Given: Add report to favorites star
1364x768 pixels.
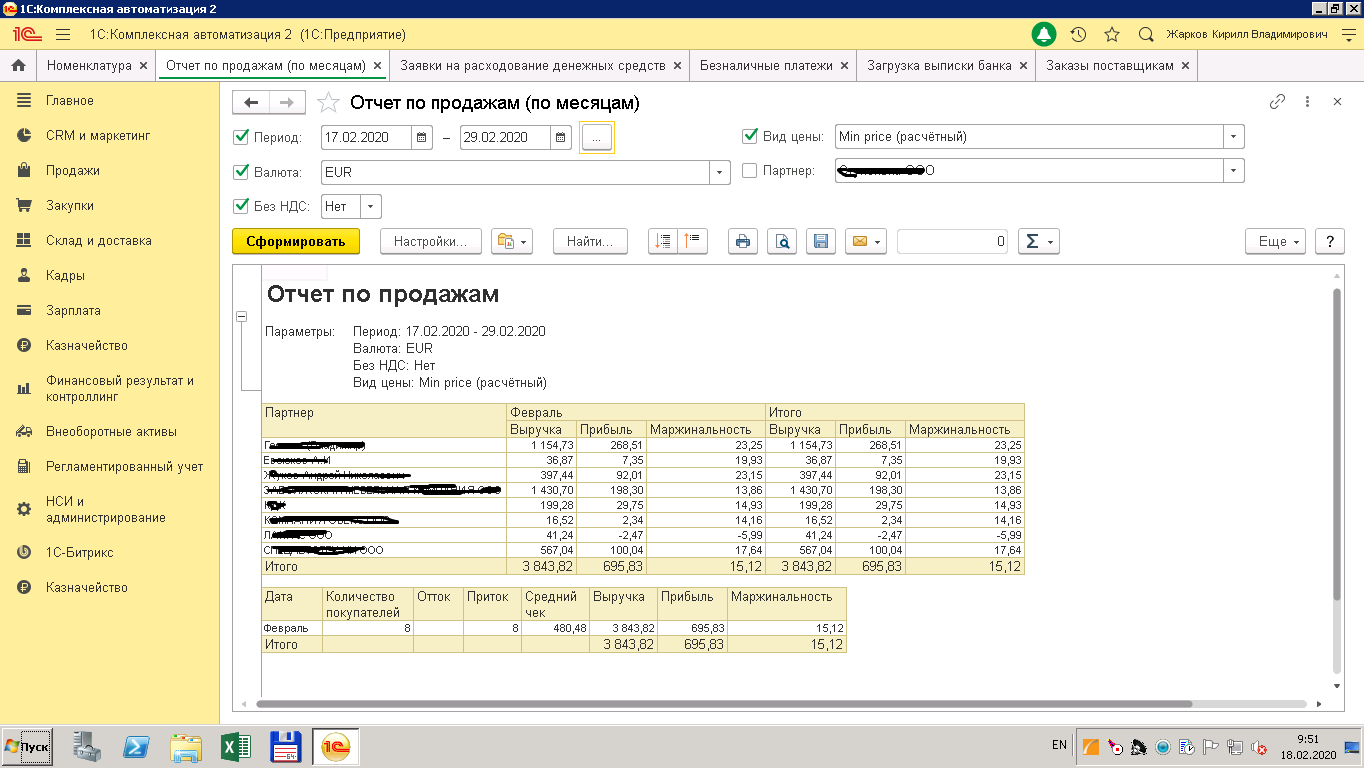Looking at the screenshot, I should point(327,103).
